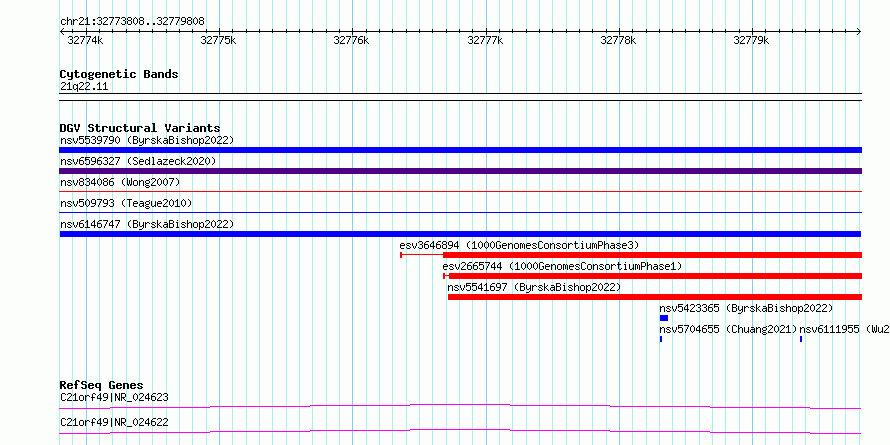The width and height of the screenshot is (890, 445).
Task: Select the 21q22.11 band label
Action: tap(84, 87)
